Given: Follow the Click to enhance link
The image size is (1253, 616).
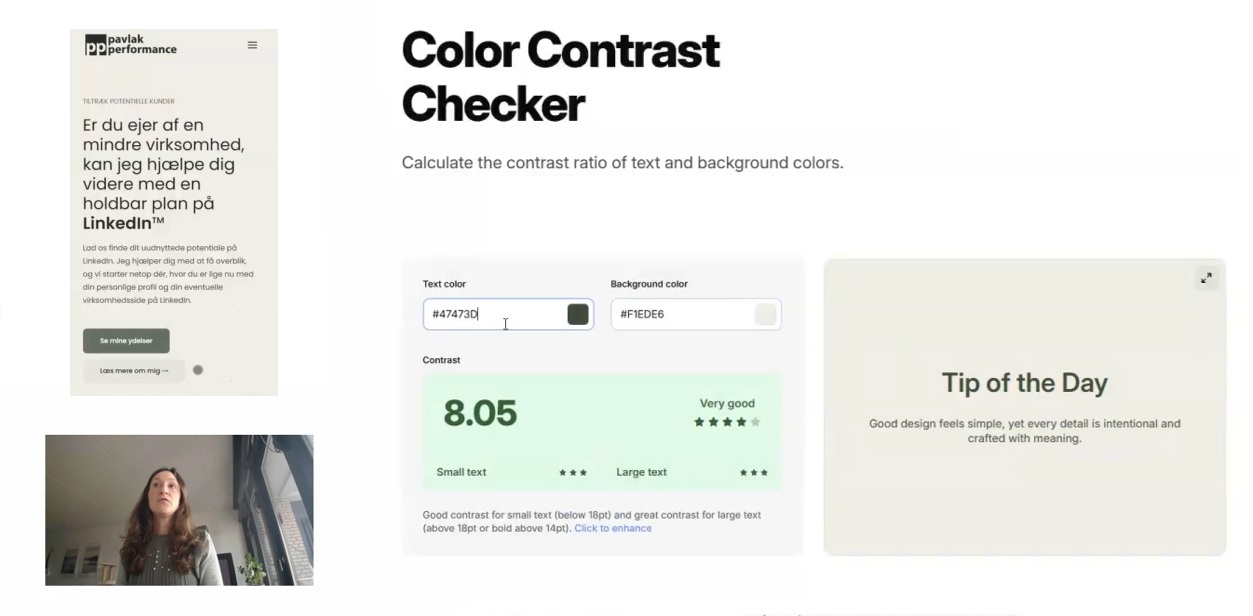Looking at the screenshot, I should click(613, 528).
